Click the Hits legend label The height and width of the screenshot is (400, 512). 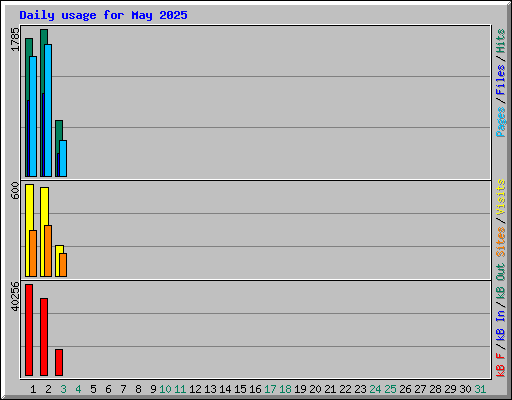pos(501,41)
